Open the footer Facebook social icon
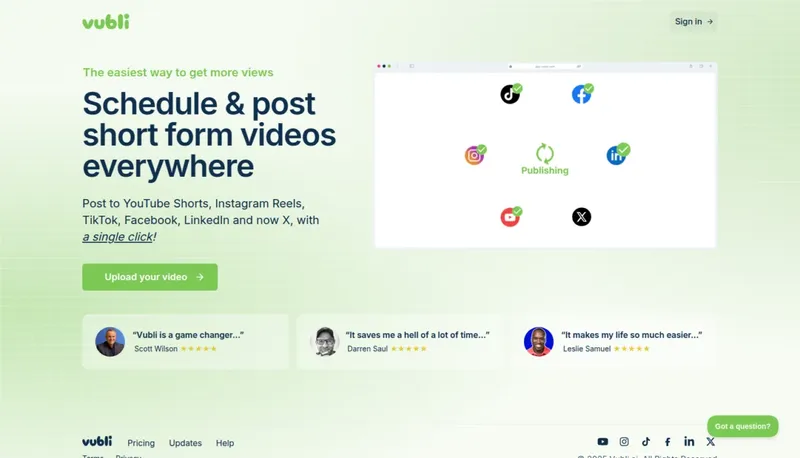800x458 pixels. 667,442
